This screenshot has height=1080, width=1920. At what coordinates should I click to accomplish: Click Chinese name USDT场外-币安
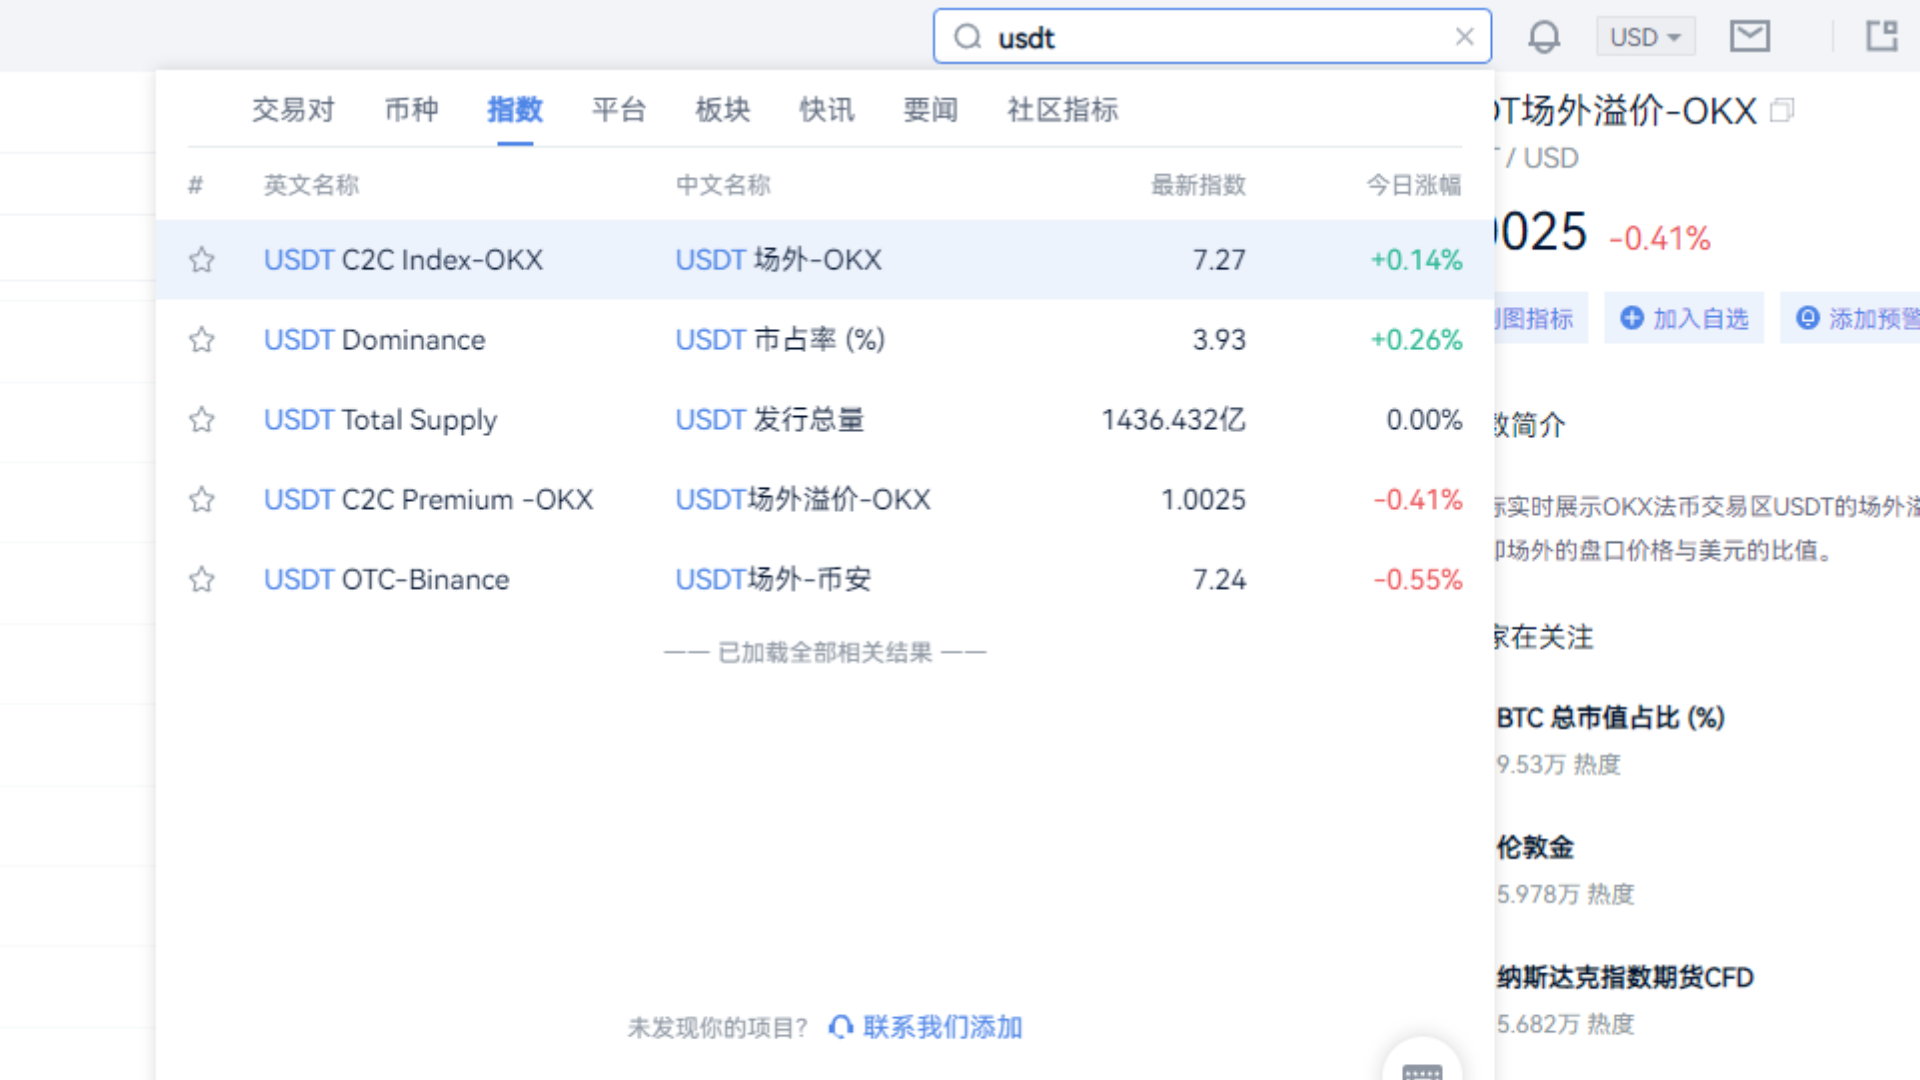[x=773, y=579]
